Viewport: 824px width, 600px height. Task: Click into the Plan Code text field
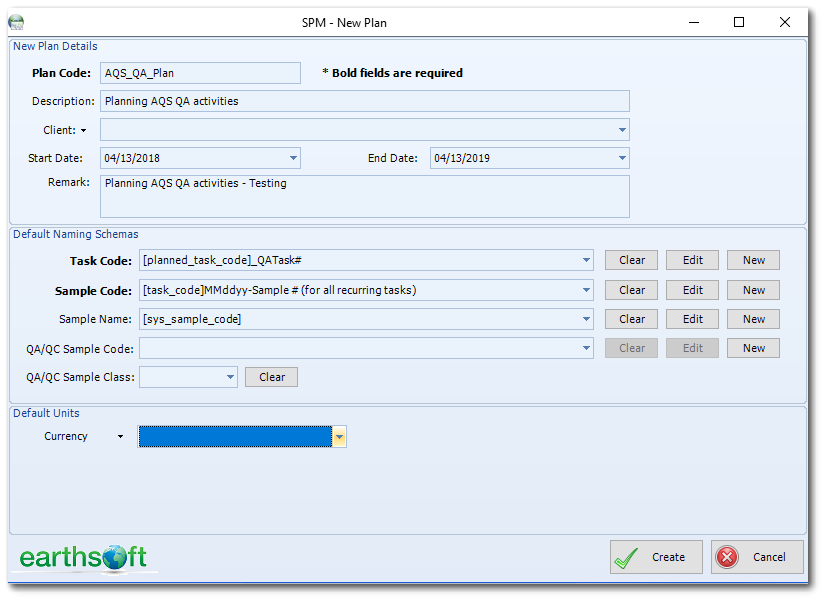tap(200, 73)
